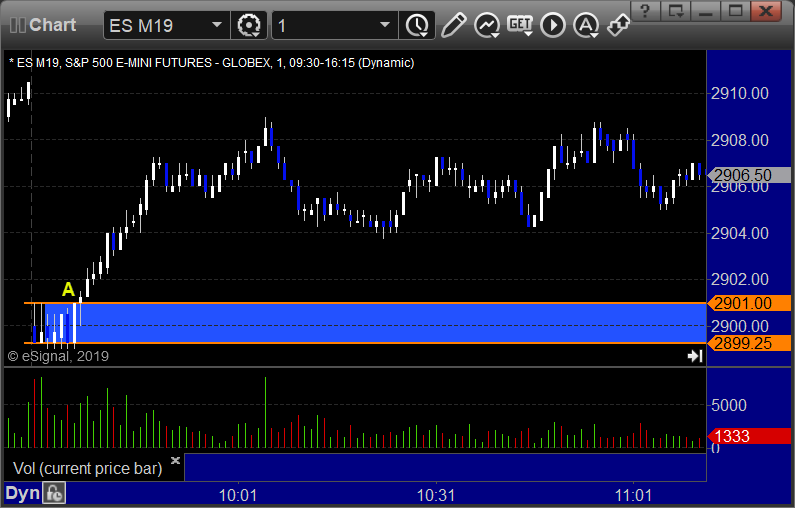
Task: Click the 2908.00 price axis label
Action: coord(740,140)
